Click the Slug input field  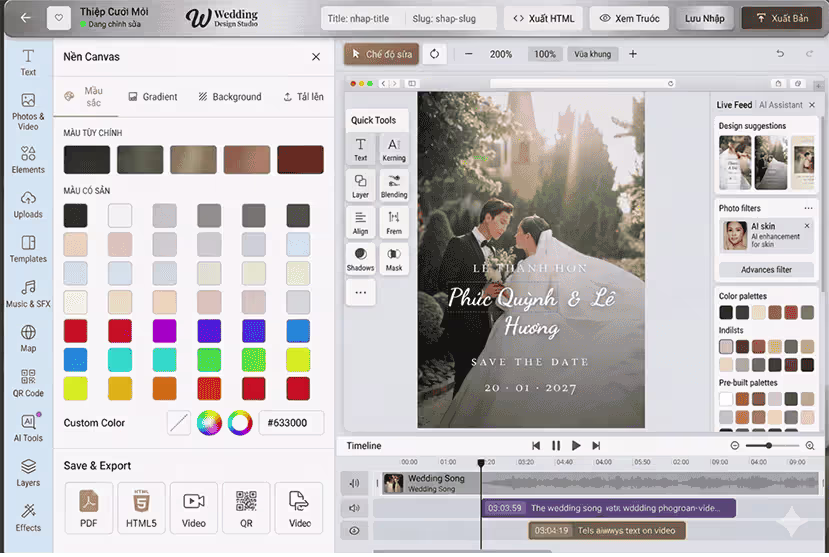tap(451, 18)
